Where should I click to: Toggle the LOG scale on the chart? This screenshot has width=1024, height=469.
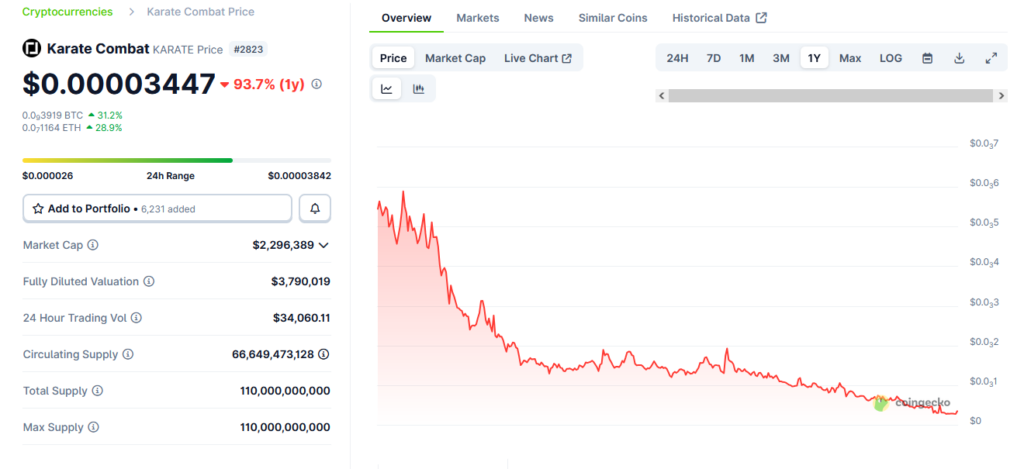(x=890, y=58)
